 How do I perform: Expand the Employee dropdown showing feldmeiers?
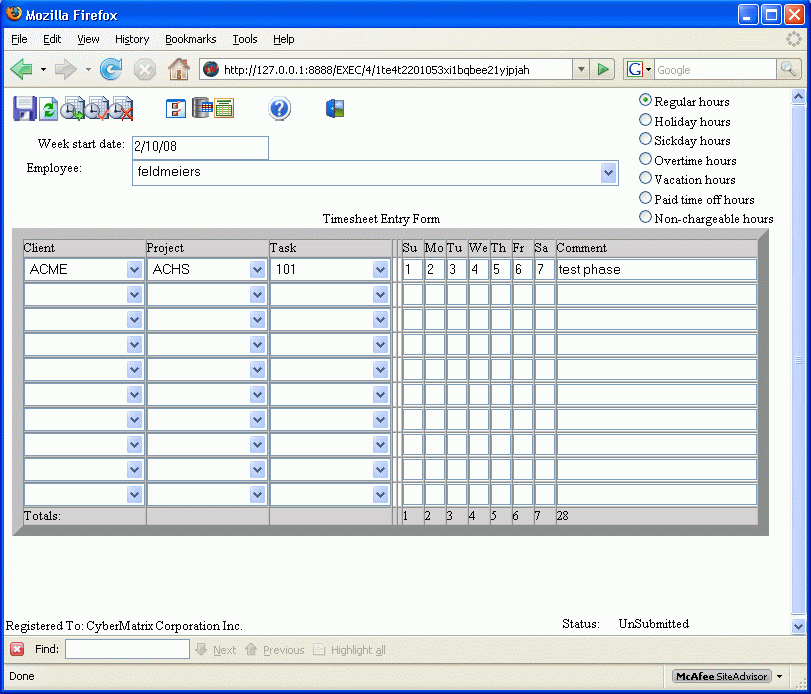pos(608,173)
